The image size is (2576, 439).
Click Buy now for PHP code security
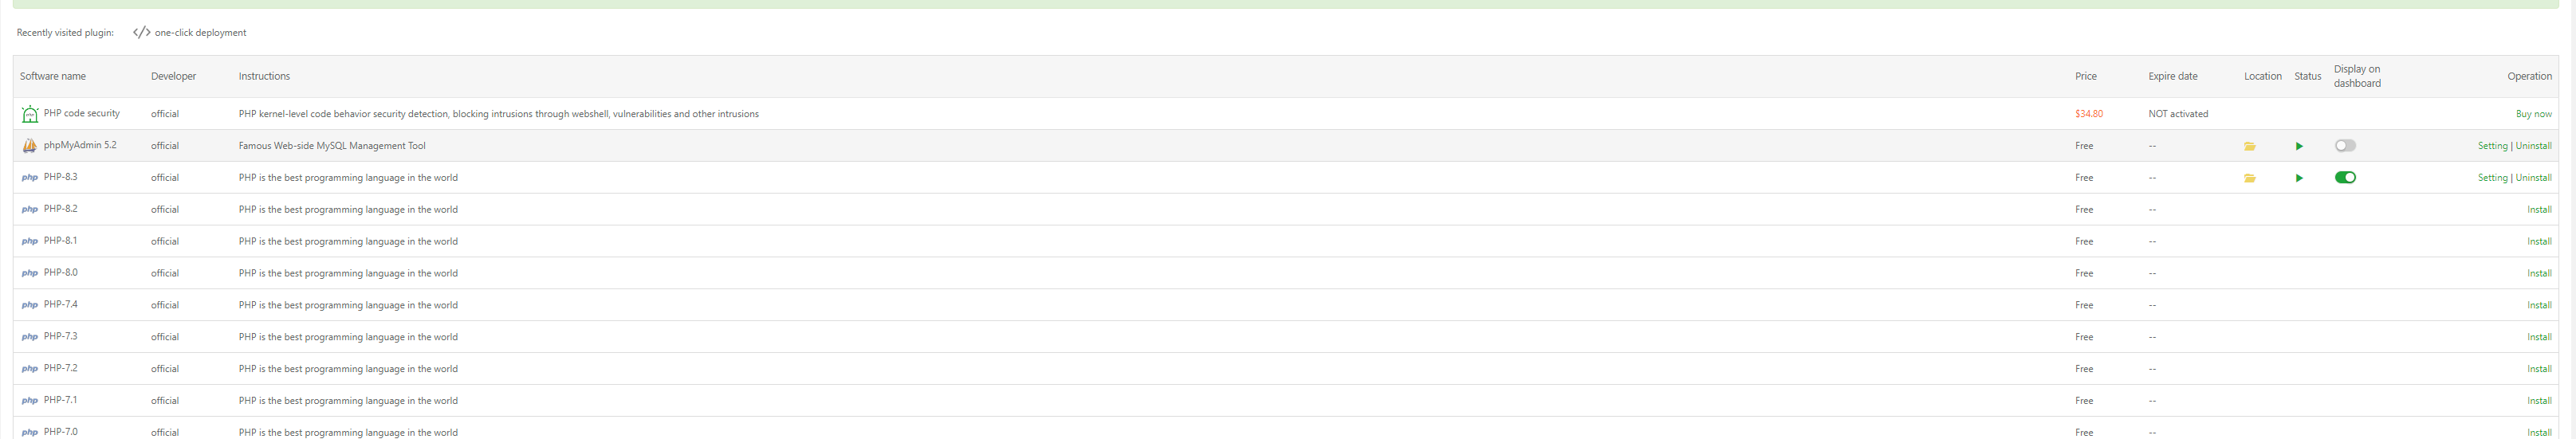[x=2533, y=114]
